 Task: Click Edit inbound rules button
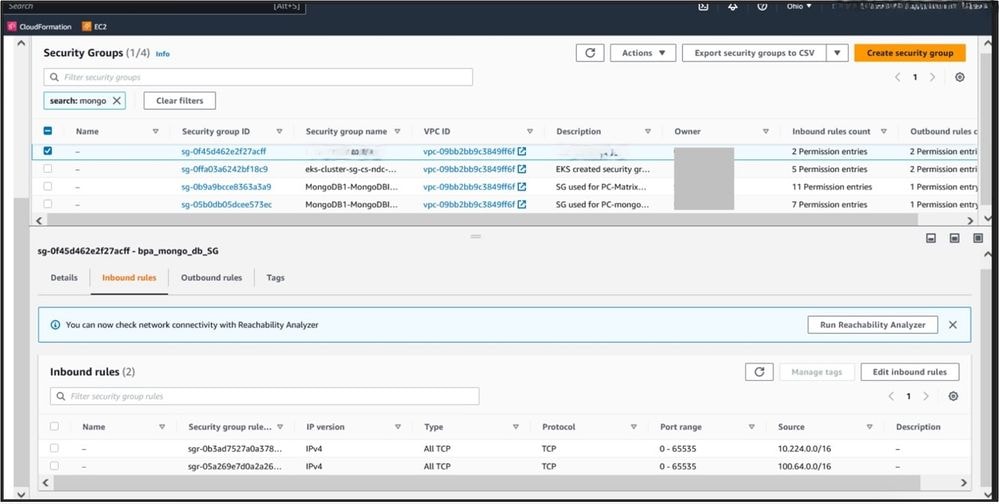click(x=910, y=372)
